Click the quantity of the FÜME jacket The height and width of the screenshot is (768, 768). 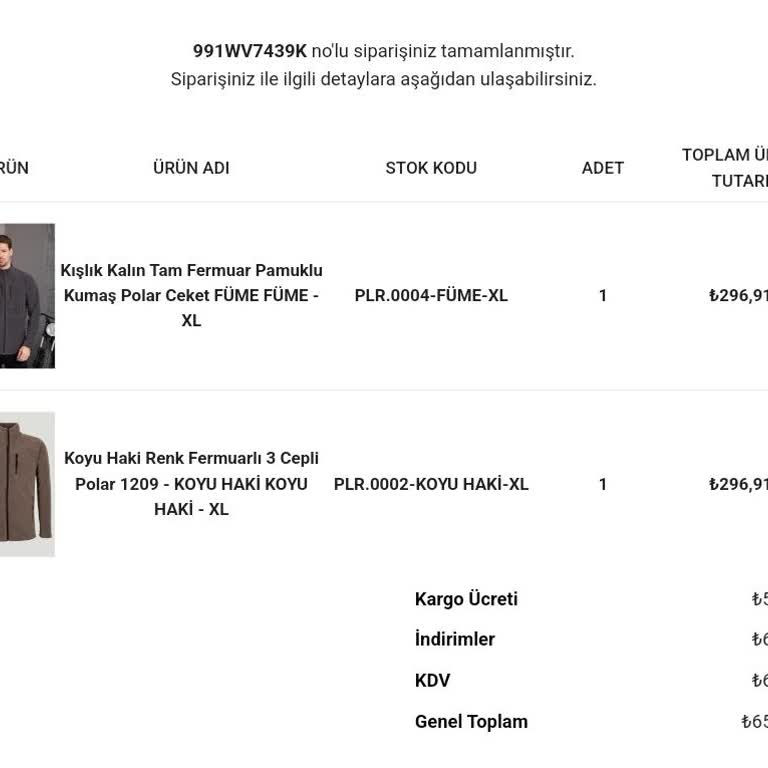pos(602,296)
